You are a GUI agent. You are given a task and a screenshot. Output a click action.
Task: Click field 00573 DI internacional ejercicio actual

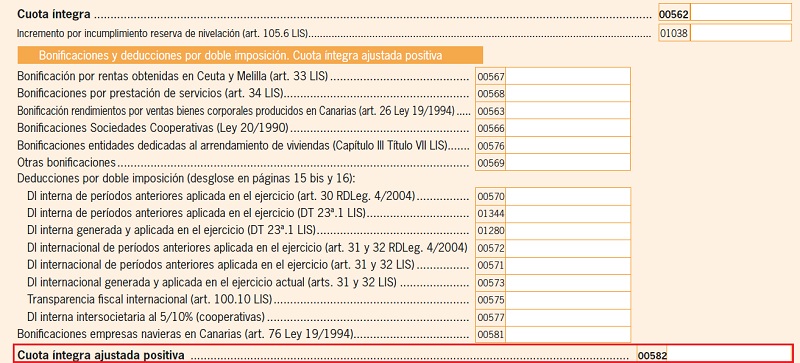[x=568, y=283]
